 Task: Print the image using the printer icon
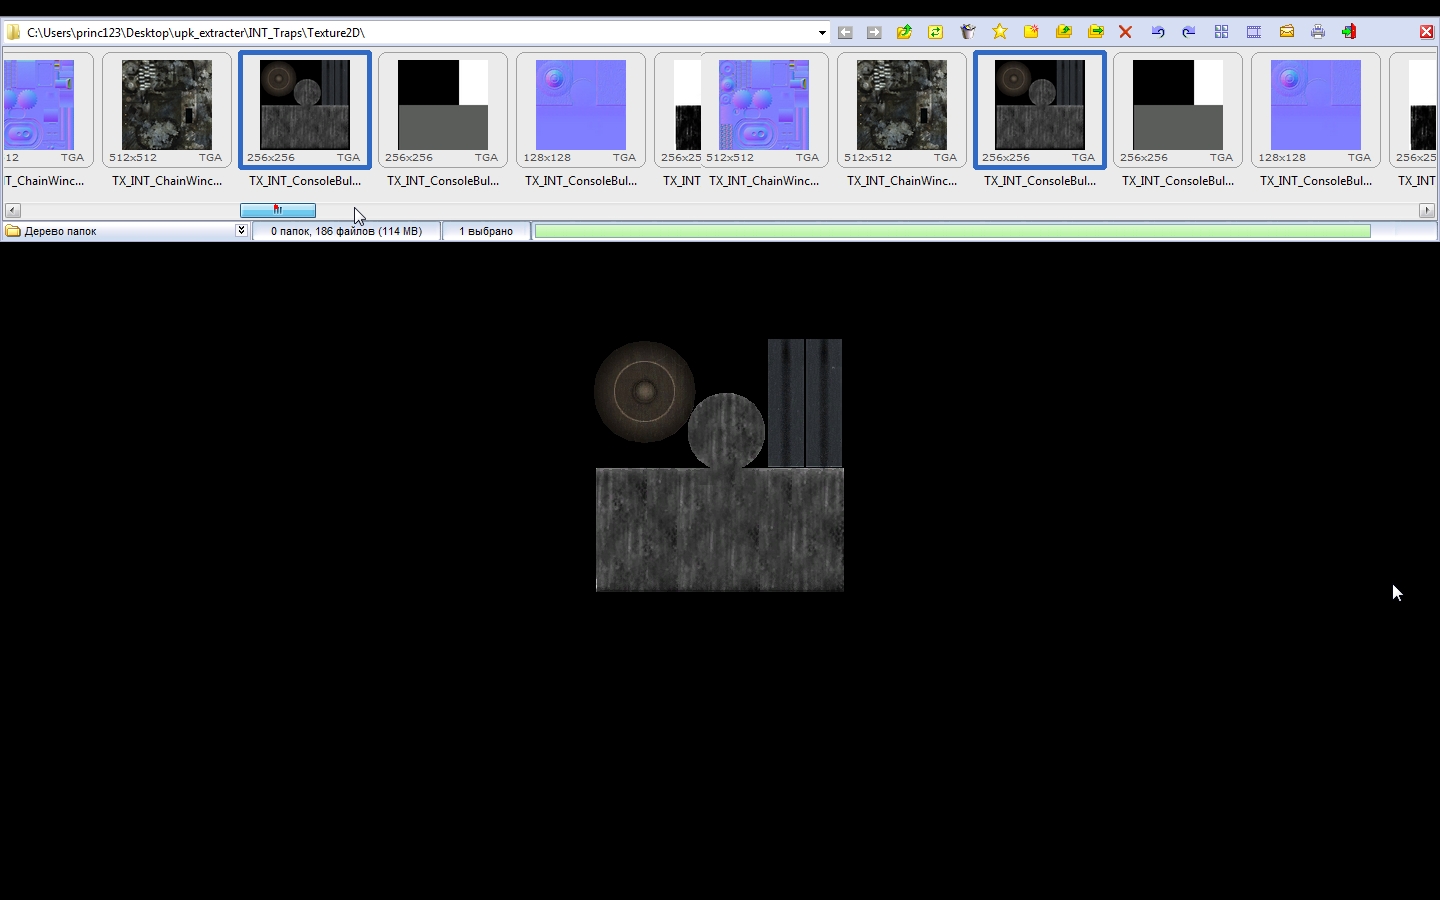pos(1318,32)
